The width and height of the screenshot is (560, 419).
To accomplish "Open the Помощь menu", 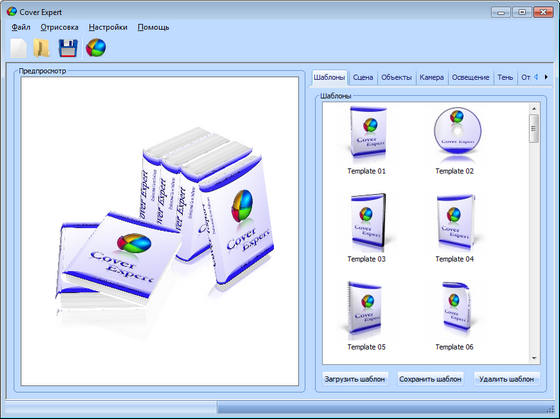I will point(153,27).
